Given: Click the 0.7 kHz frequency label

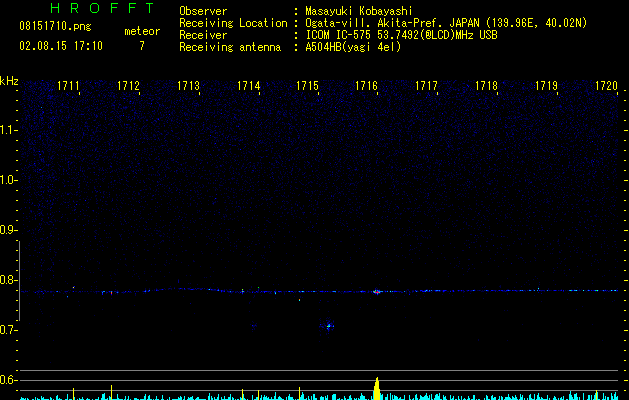Looking at the screenshot, I should (8, 330).
